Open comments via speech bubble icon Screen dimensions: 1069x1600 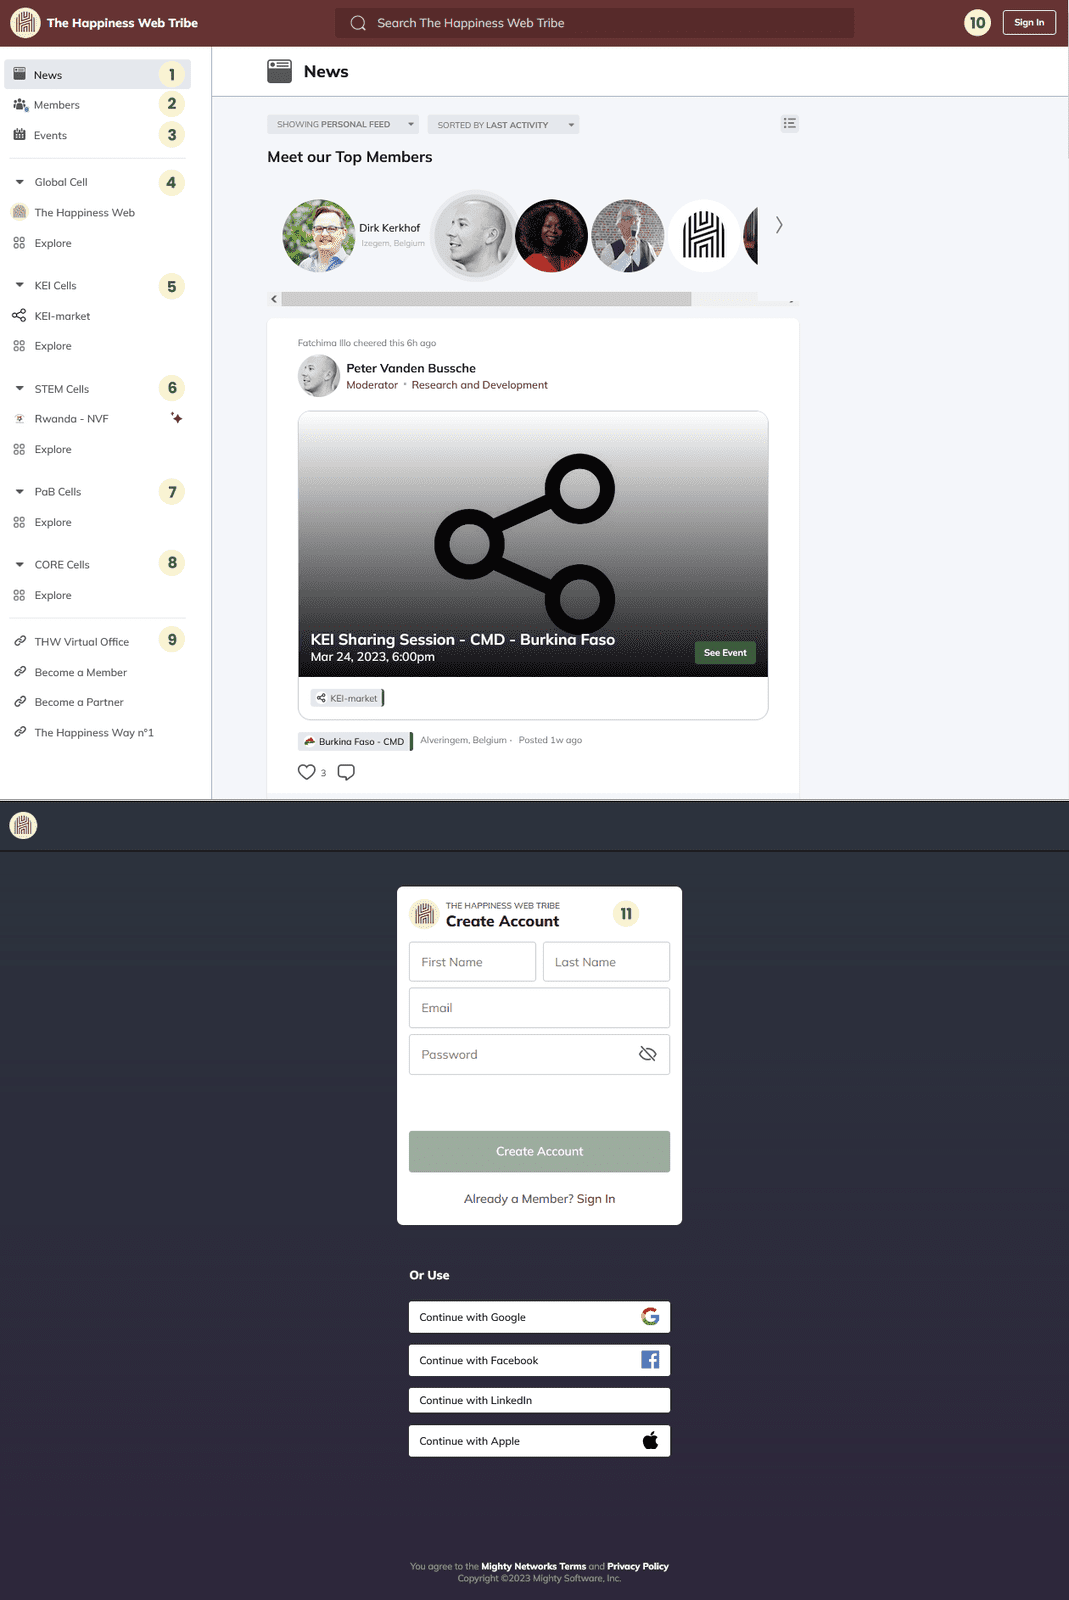point(346,772)
